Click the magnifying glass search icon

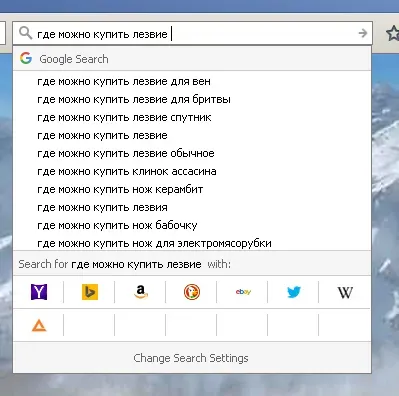point(25,33)
